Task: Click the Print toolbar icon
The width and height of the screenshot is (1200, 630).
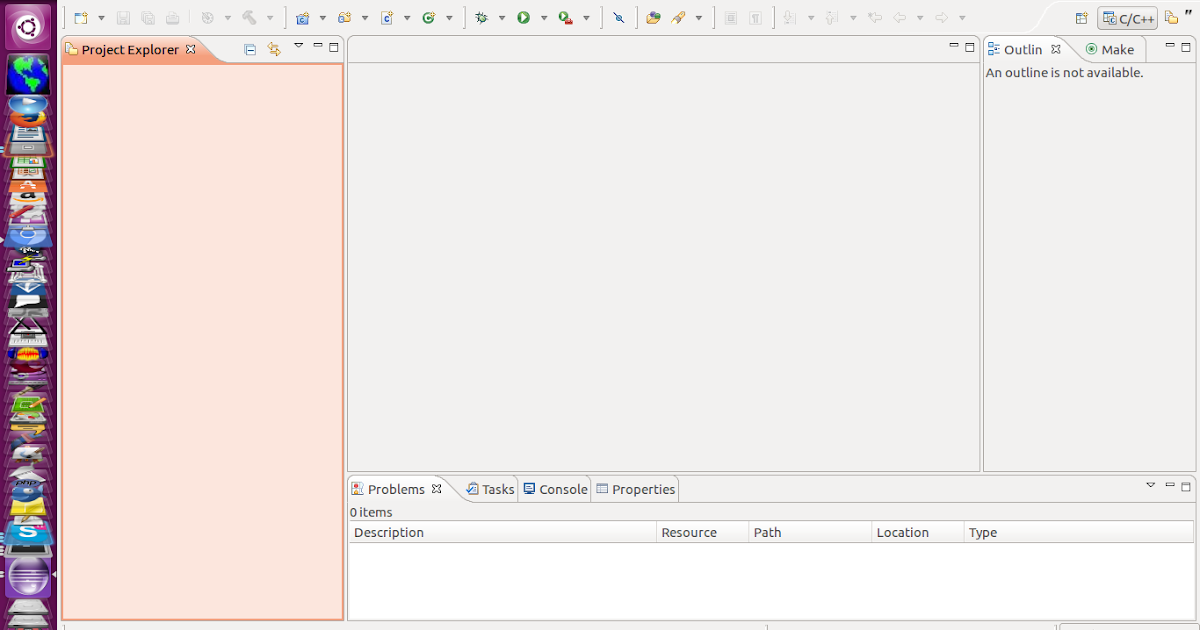Action: click(x=172, y=18)
